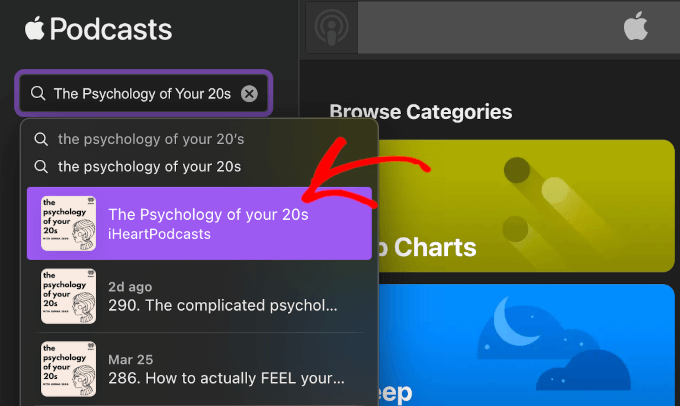Click the Podcasts title text
The height and width of the screenshot is (406, 680).
111,30
